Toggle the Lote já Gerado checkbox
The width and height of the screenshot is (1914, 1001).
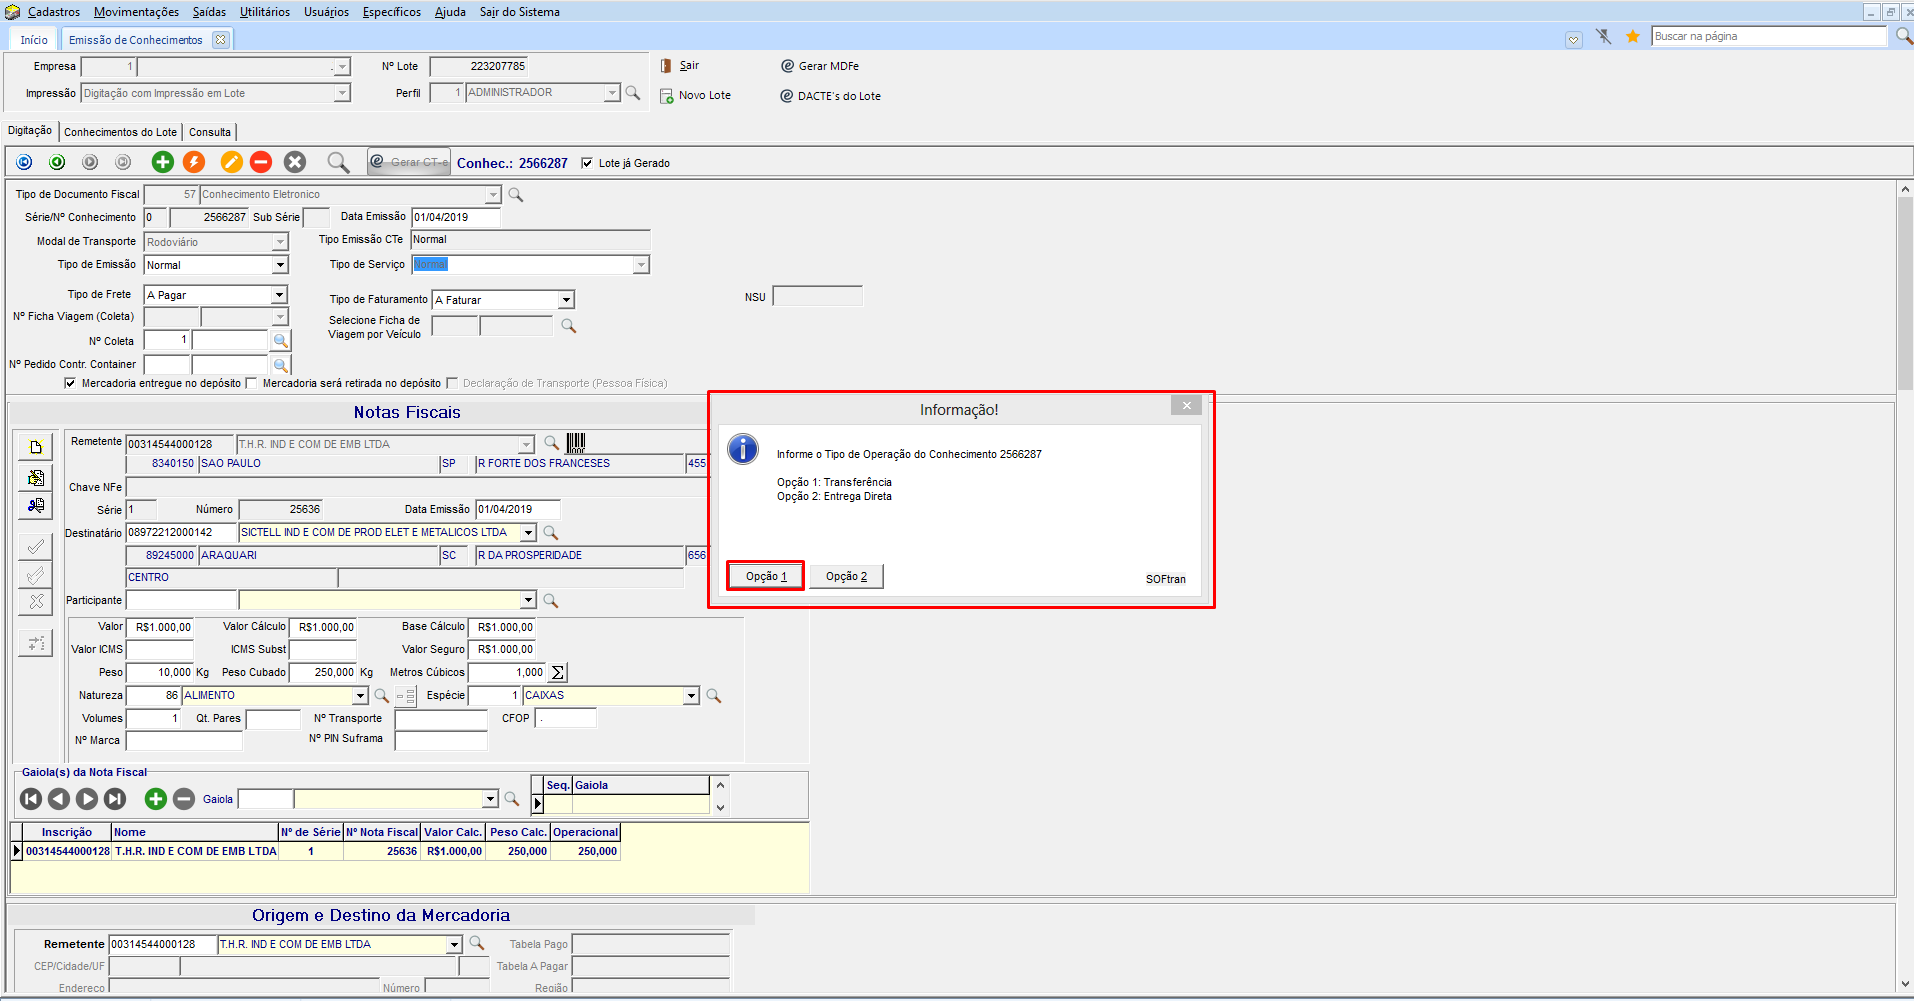[587, 163]
